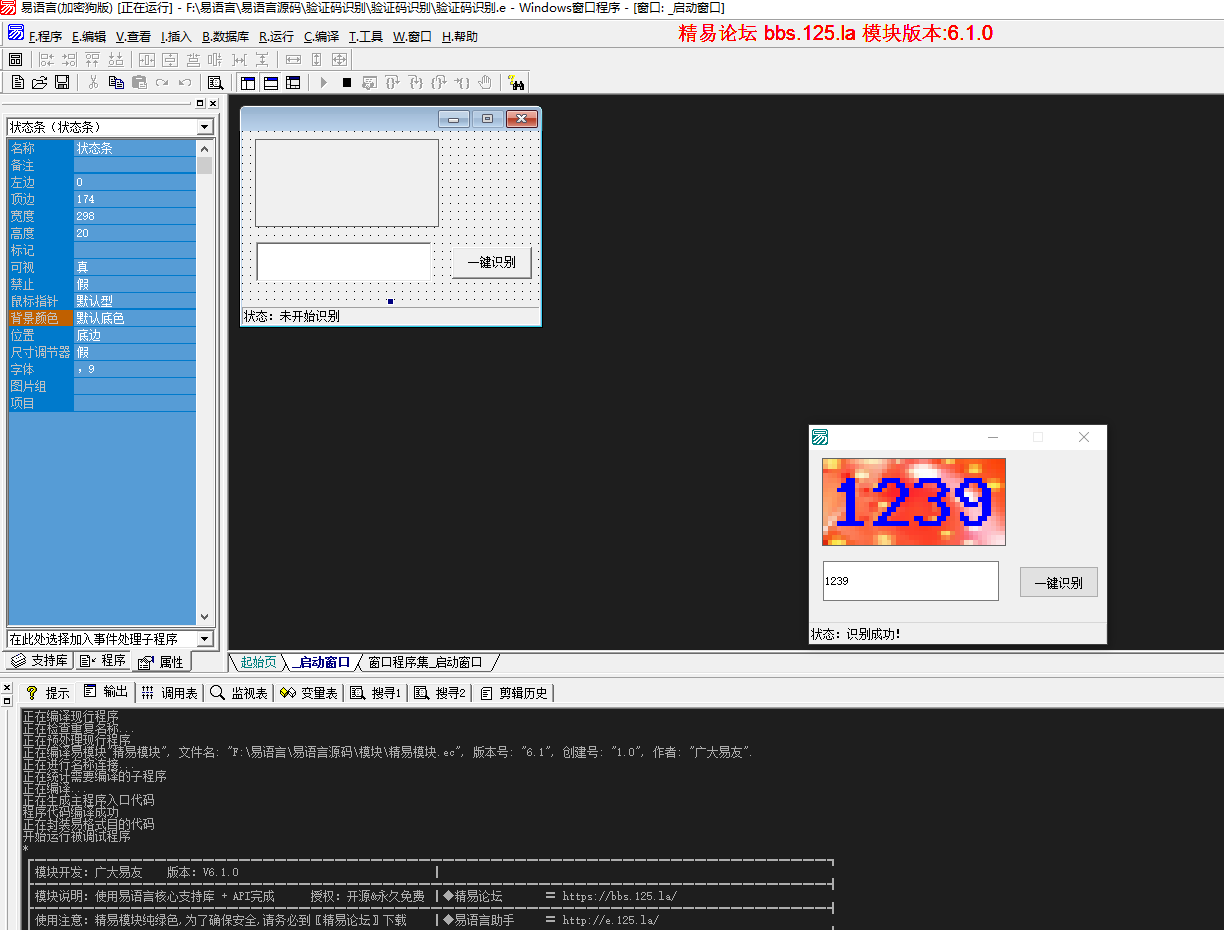
Task: Click the captcha result field showing 1239
Action: 910,581
